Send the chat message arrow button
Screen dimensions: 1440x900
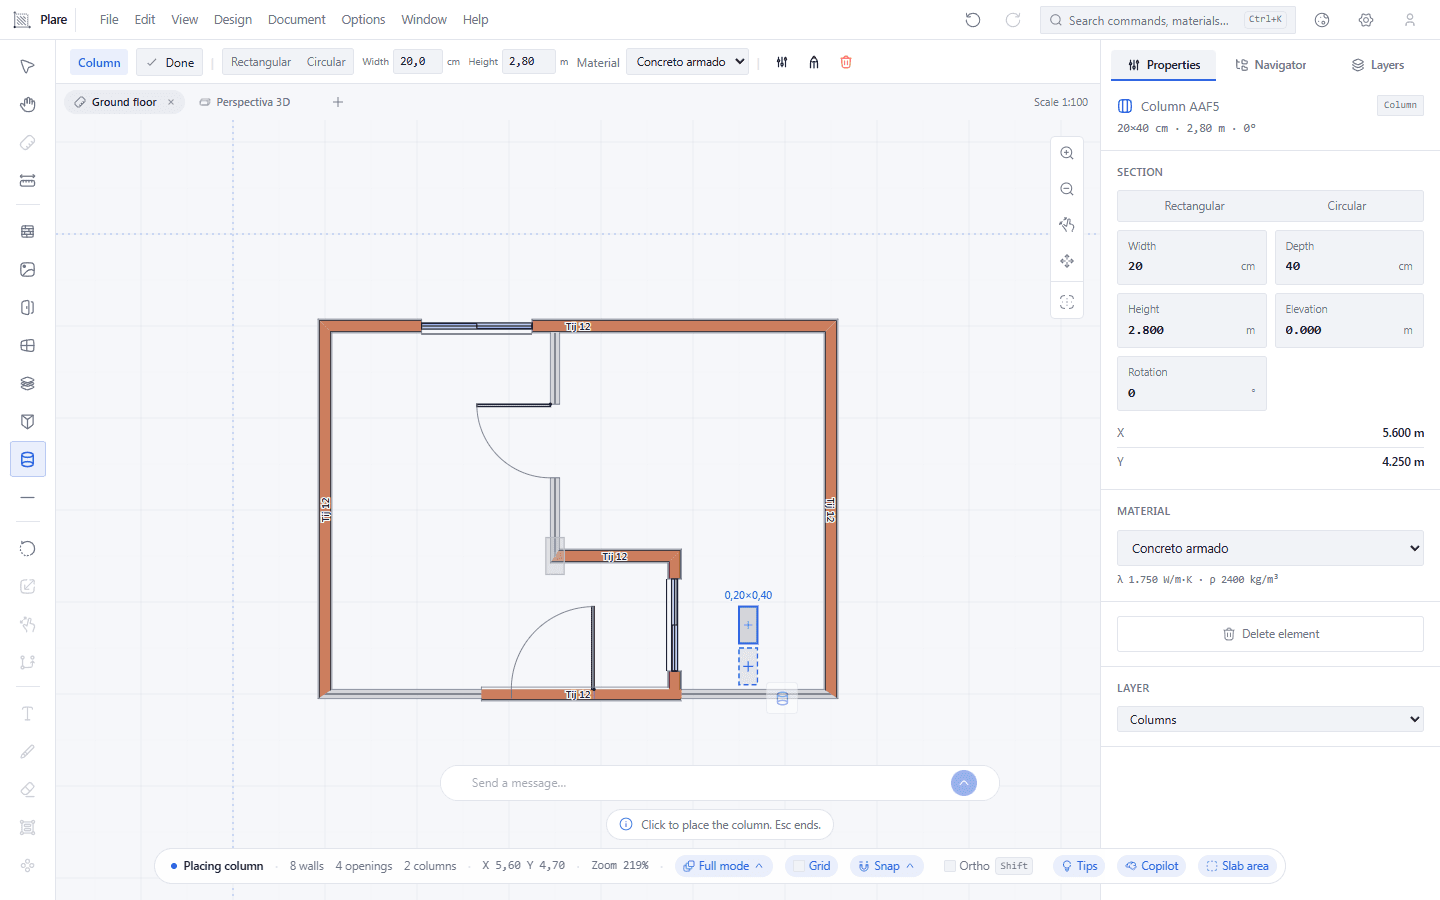(x=964, y=783)
